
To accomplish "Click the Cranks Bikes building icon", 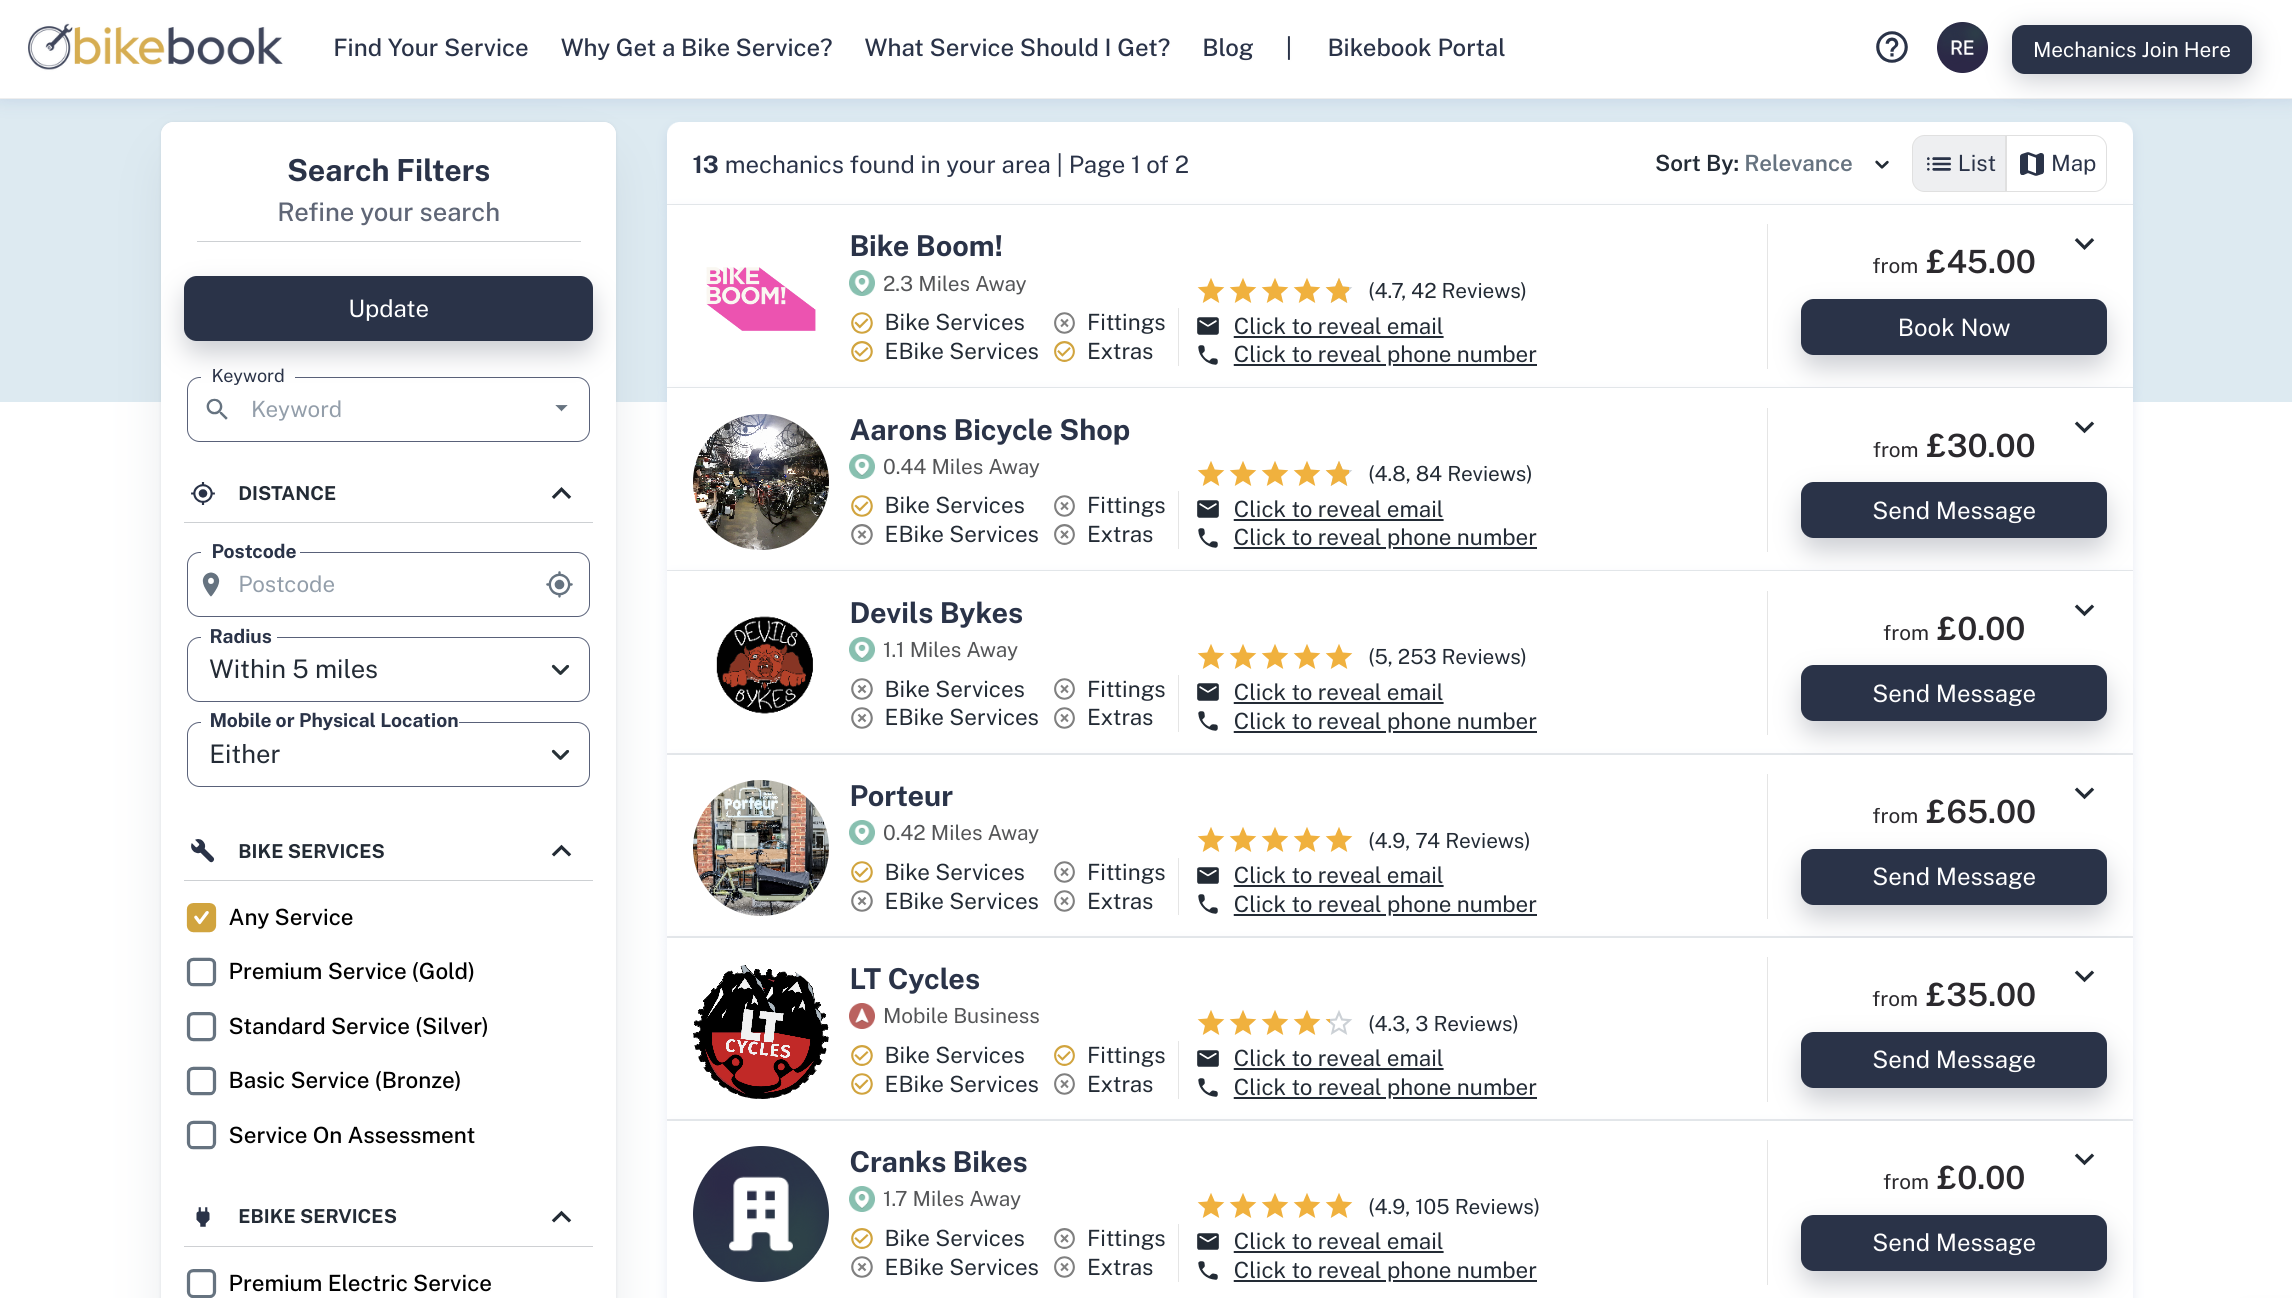I will [761, 1214].
